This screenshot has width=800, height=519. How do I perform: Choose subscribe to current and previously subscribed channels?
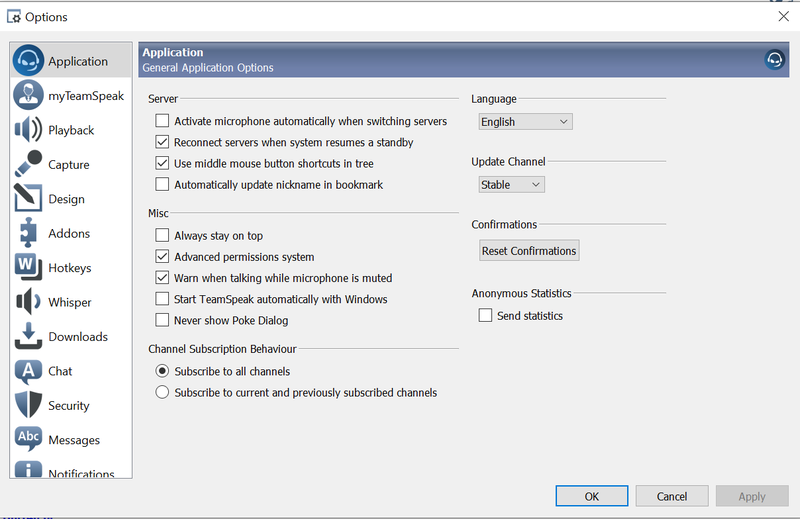pos(162,392)
